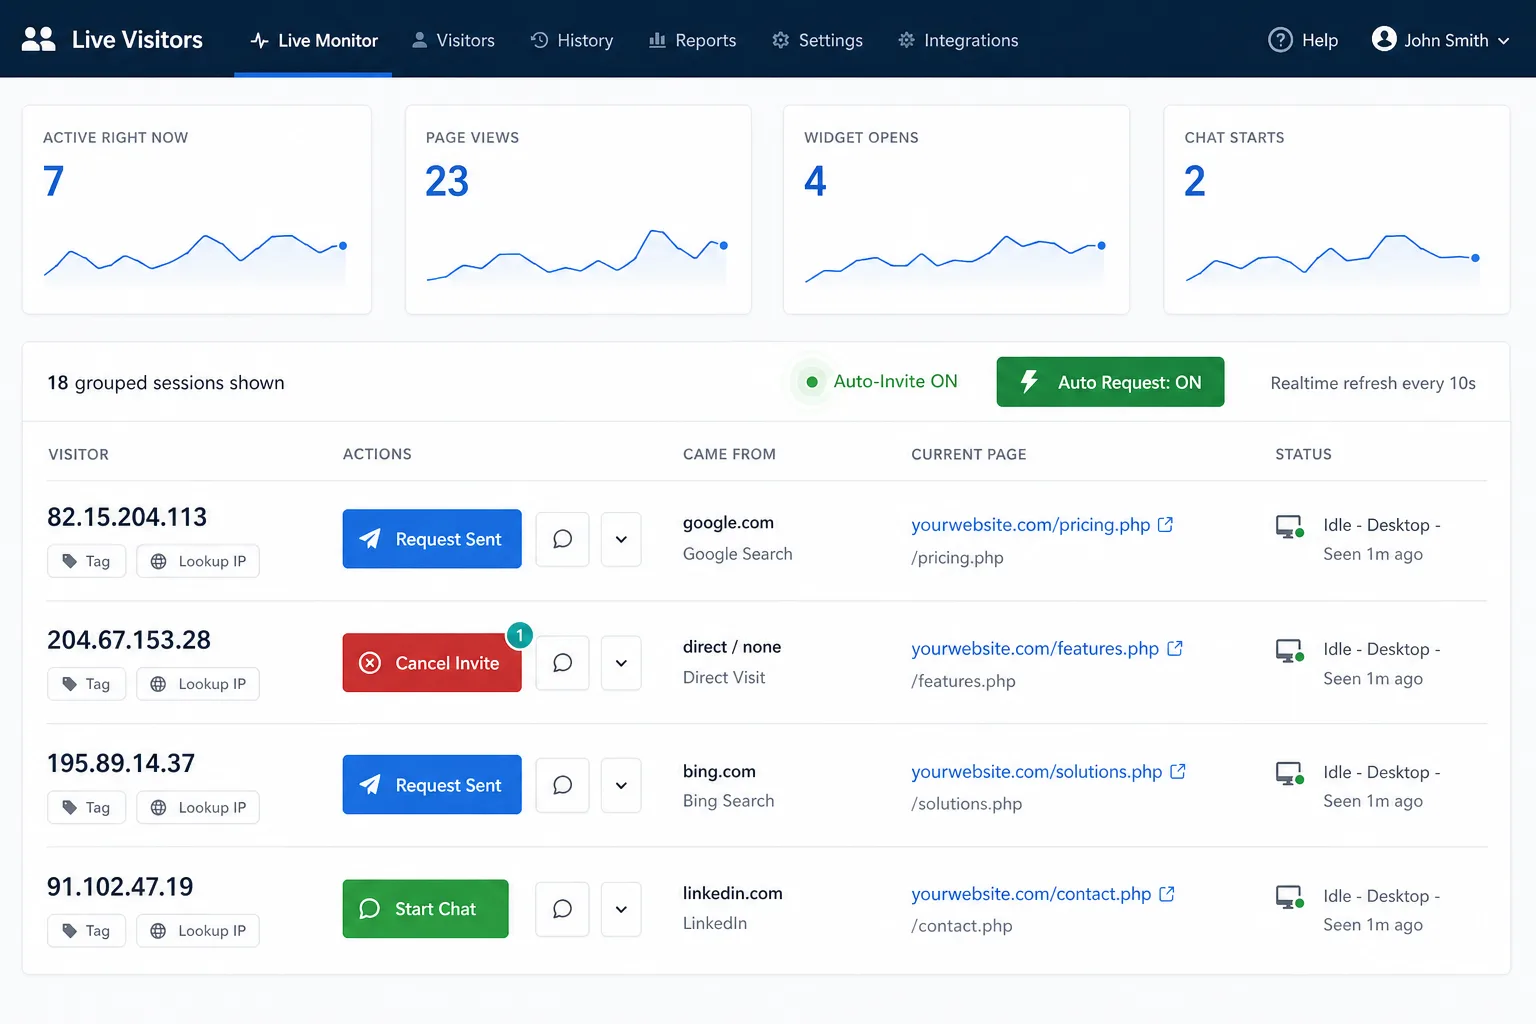Click desktop status icon for 91.102.47.19

(x=1289, y=897)
